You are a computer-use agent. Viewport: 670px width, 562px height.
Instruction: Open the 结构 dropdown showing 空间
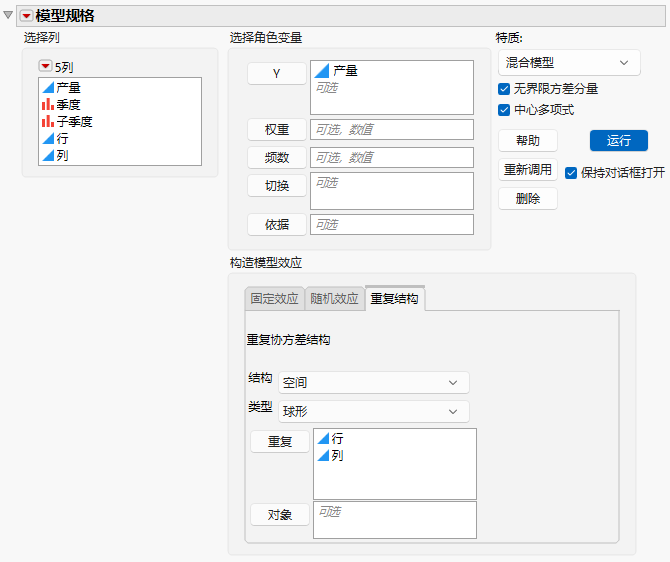(x=373, y=383)
